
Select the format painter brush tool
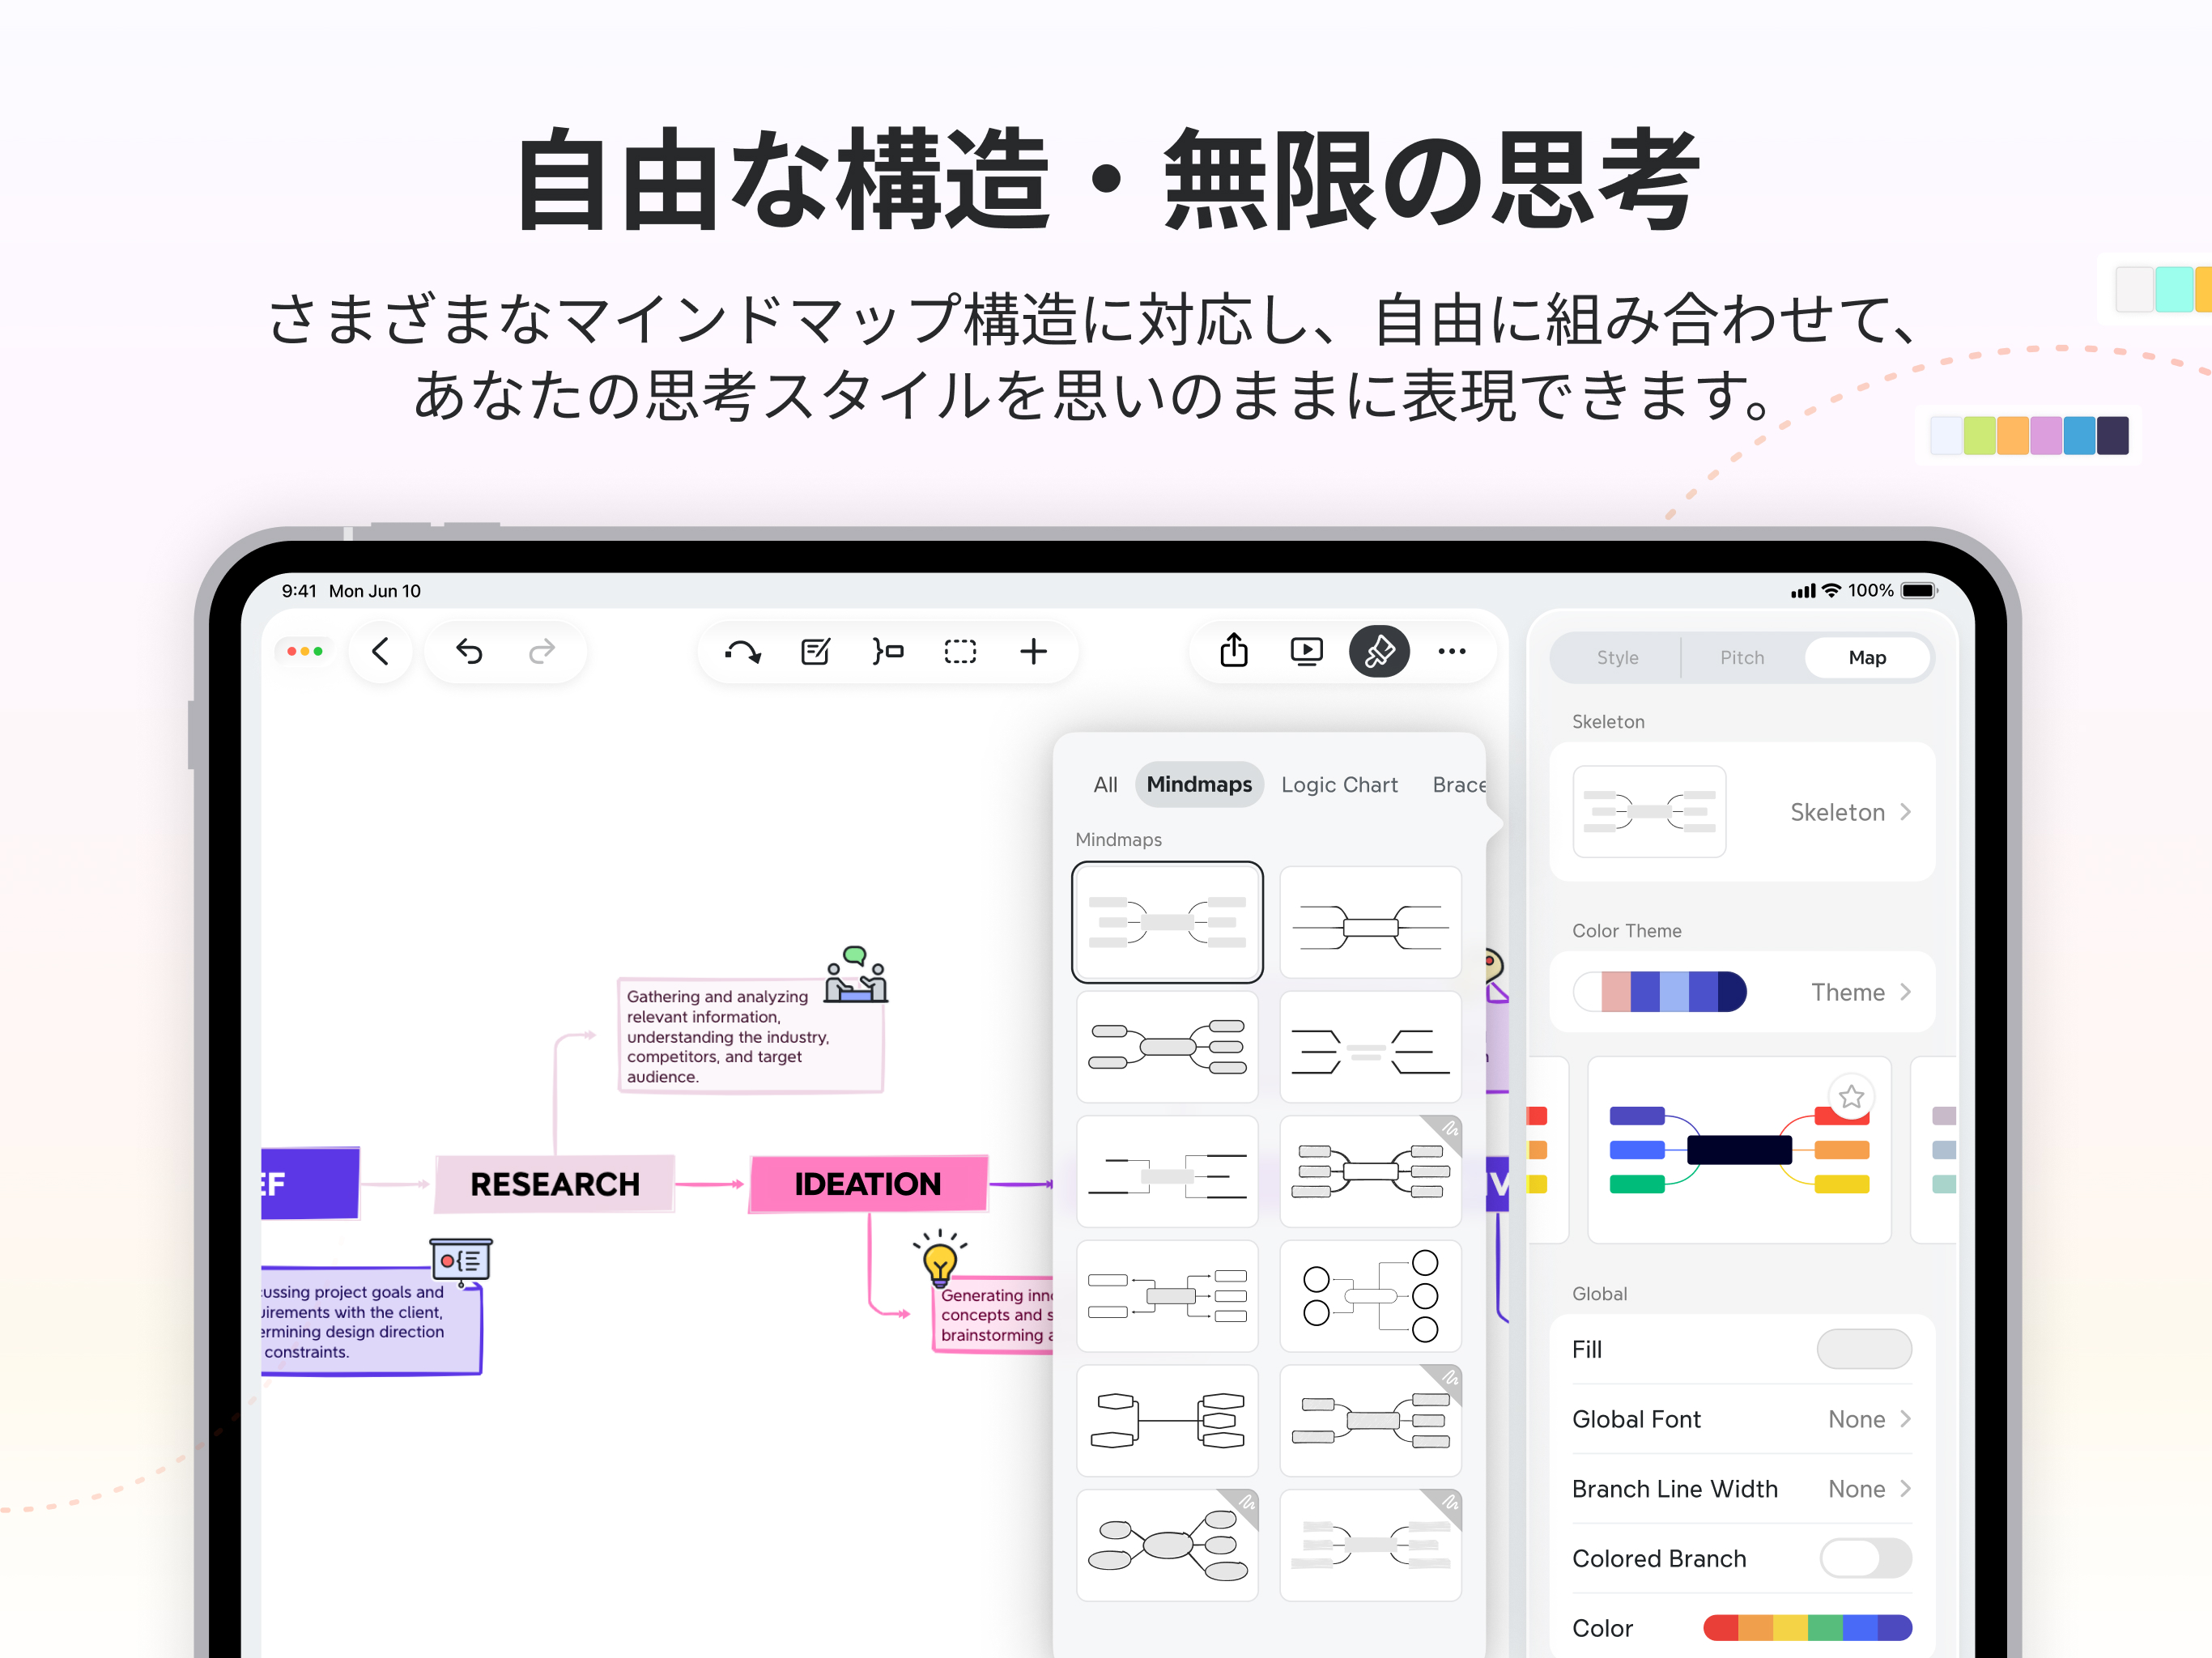tap(1379, 651)
